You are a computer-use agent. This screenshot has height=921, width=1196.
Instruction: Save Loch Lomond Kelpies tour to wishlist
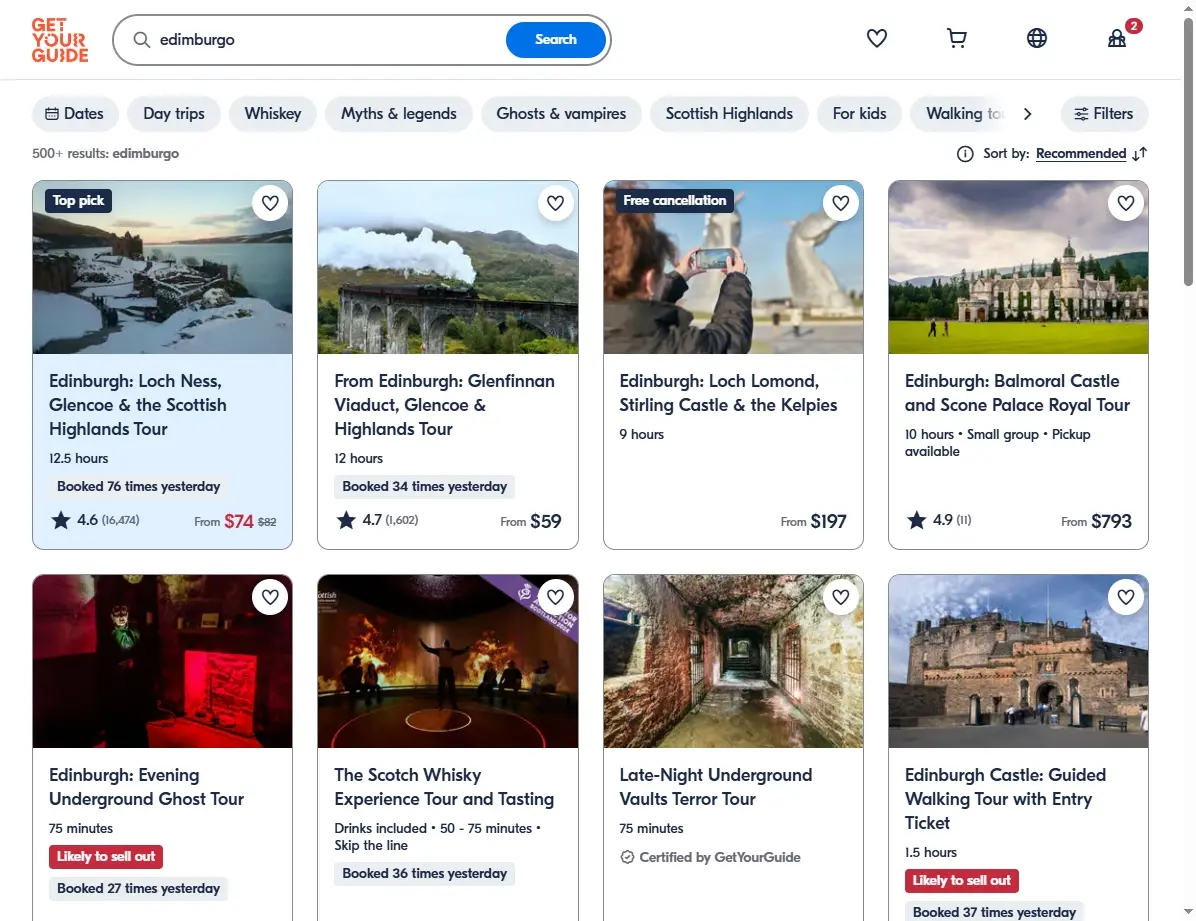[x=841, y=203]
